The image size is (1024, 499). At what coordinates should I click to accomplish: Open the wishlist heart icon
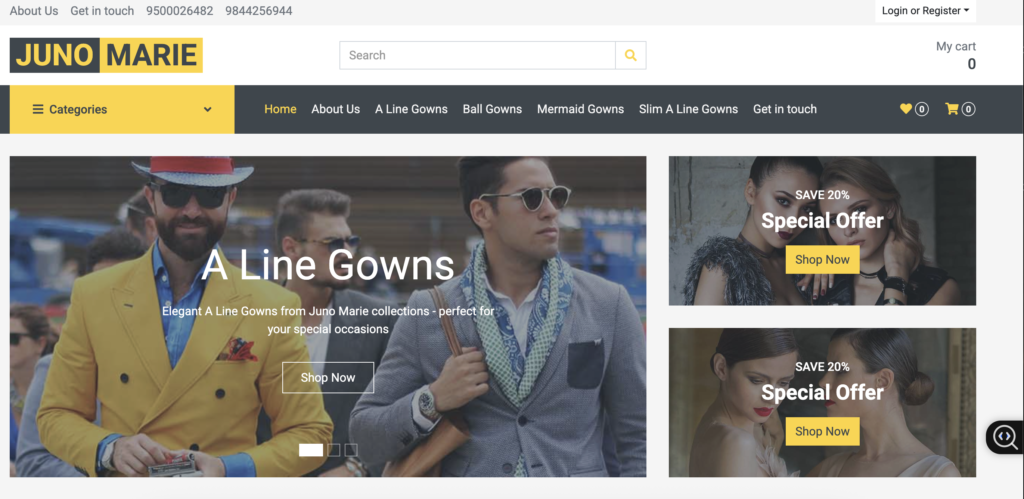pos(906,109)
